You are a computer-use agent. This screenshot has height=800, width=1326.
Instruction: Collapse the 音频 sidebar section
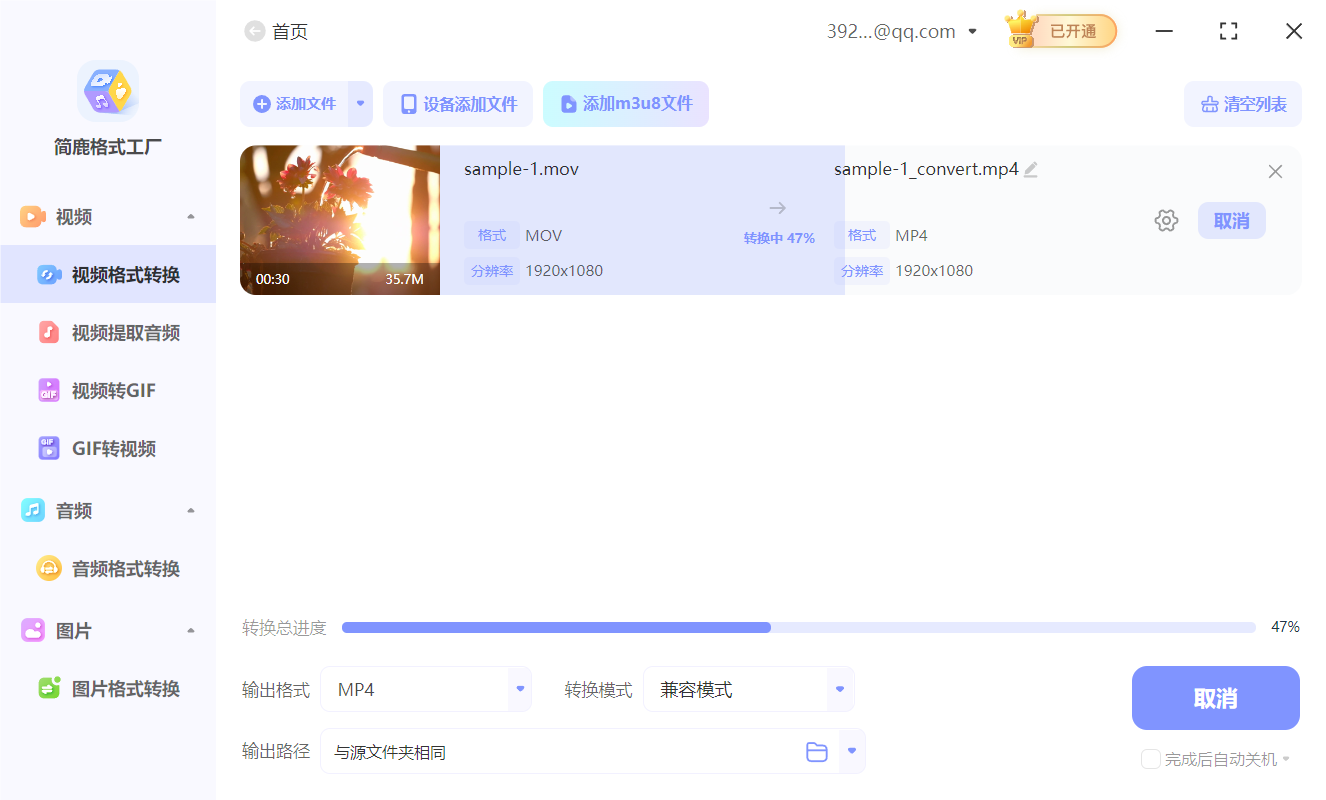click(191, 511)
